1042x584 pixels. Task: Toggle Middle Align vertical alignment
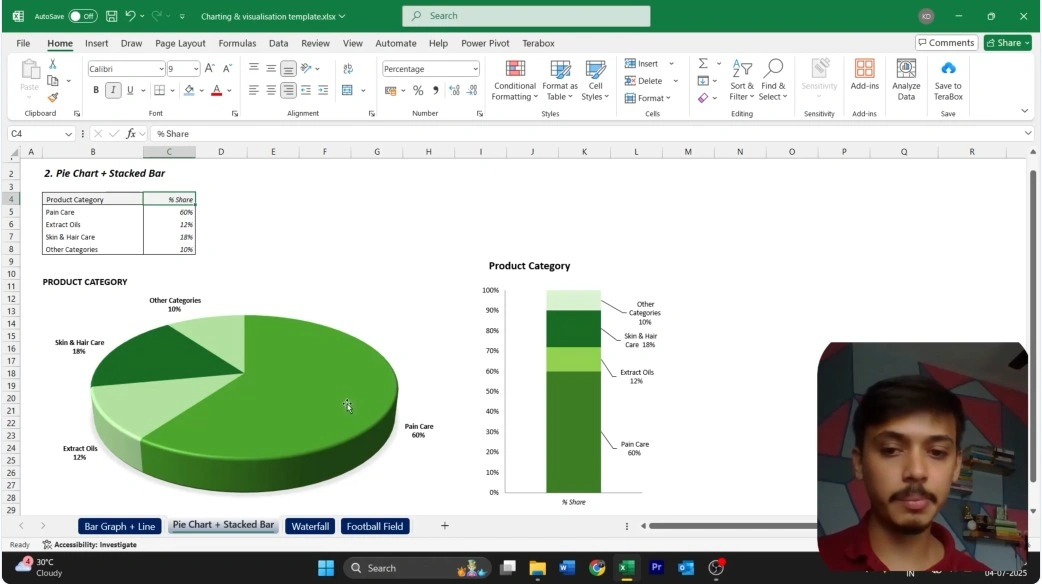click(271, 68)
